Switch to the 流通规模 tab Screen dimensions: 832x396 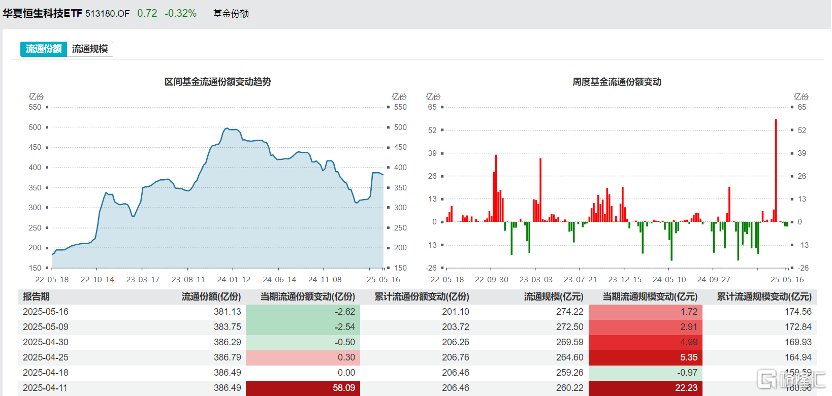[x=90, y=49]
